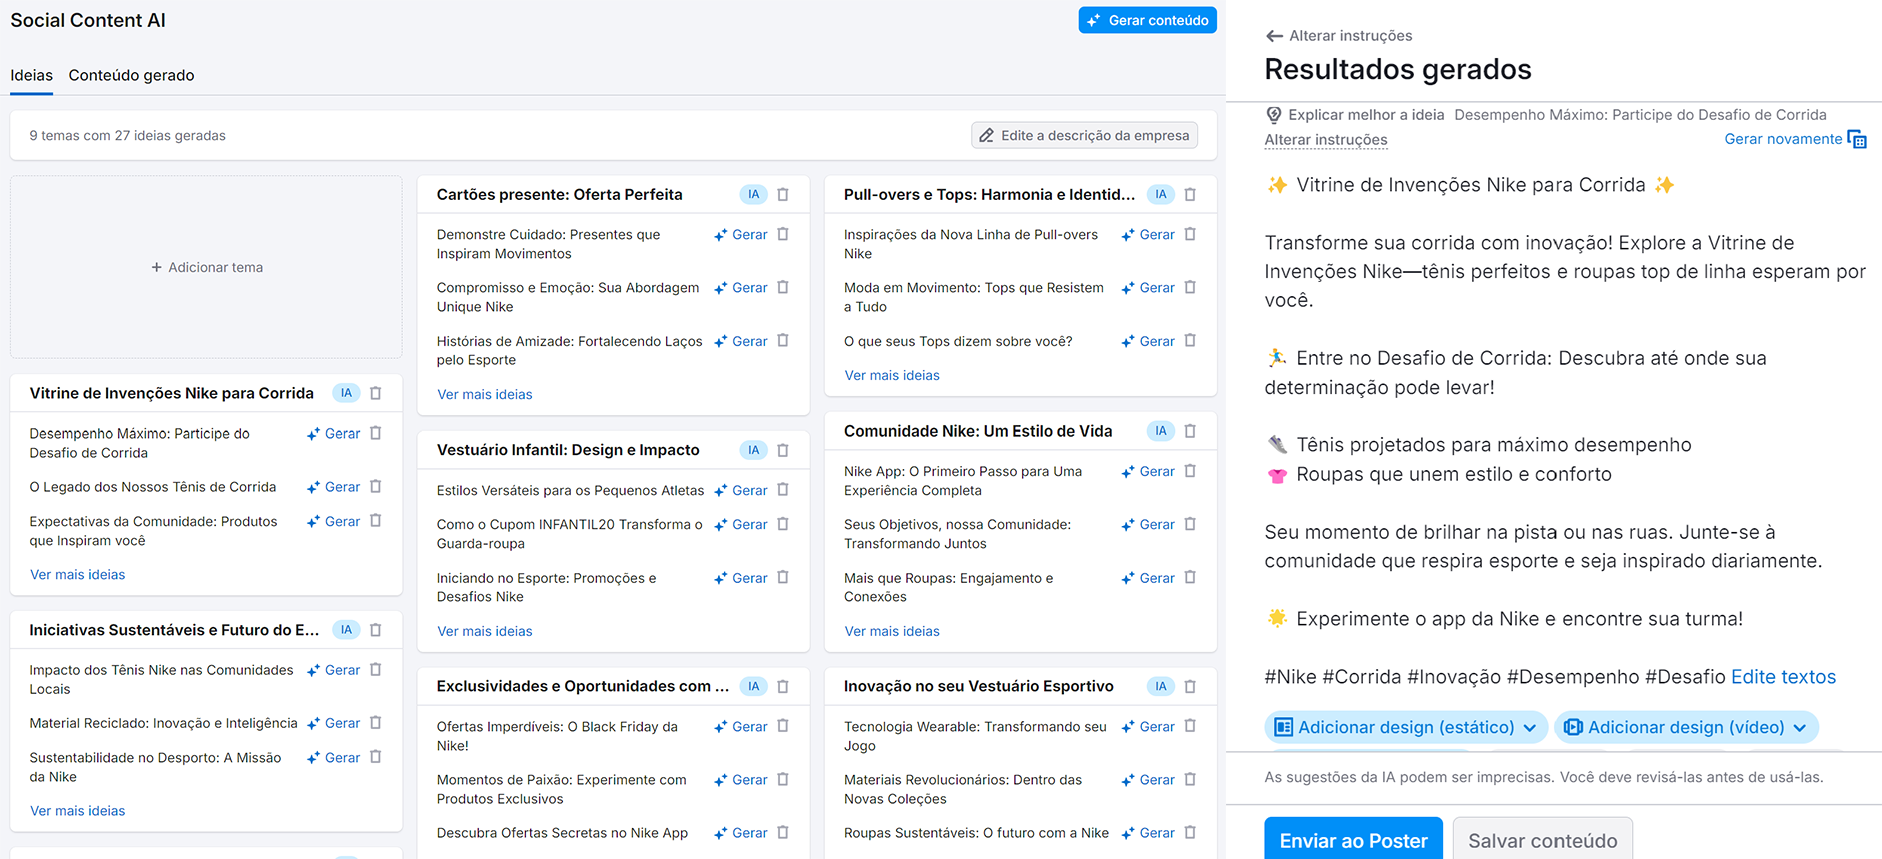
Task: Delete the Vitrine de Invenções Nike theme
Action: (376, 393)
